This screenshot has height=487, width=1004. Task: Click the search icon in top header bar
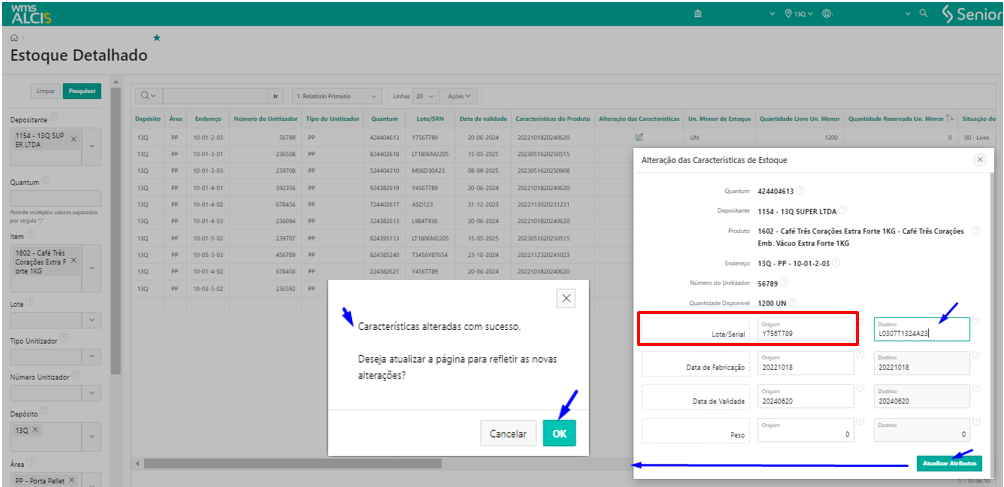(908, 14)
